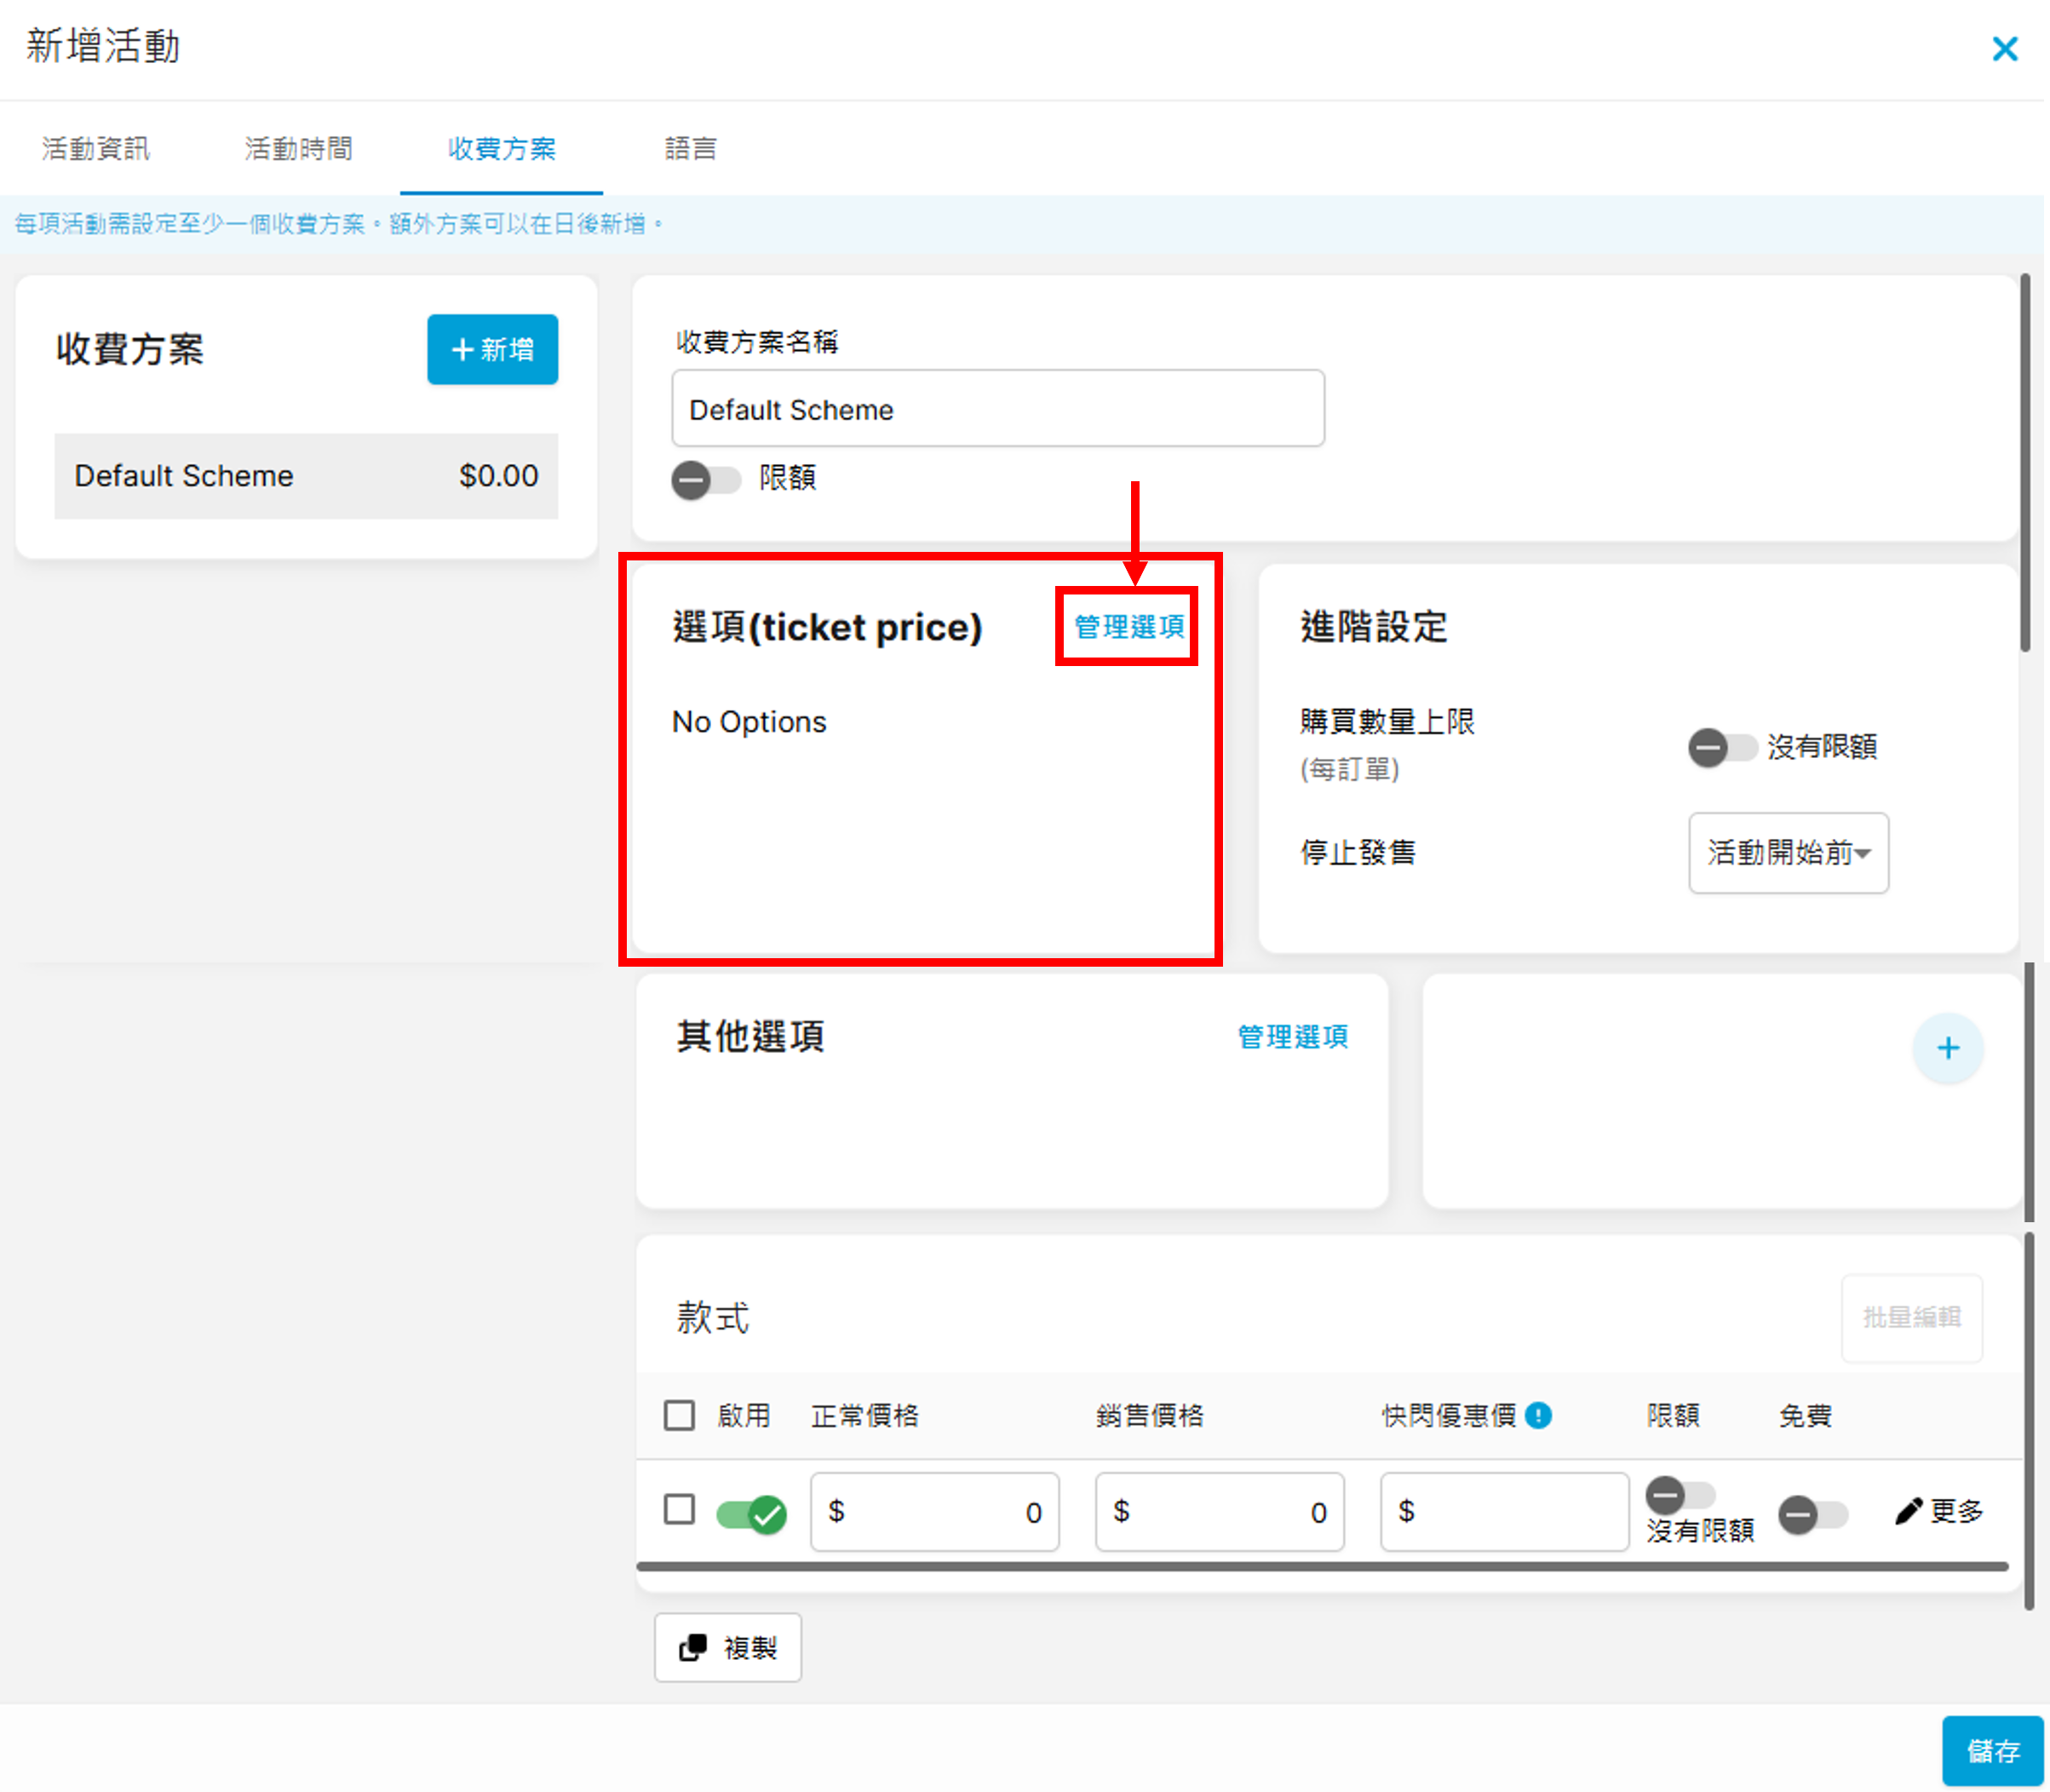Toggle the 免費 switch in variant row
This screenshot has width=2050, height=1792.
point(1812,1514)
